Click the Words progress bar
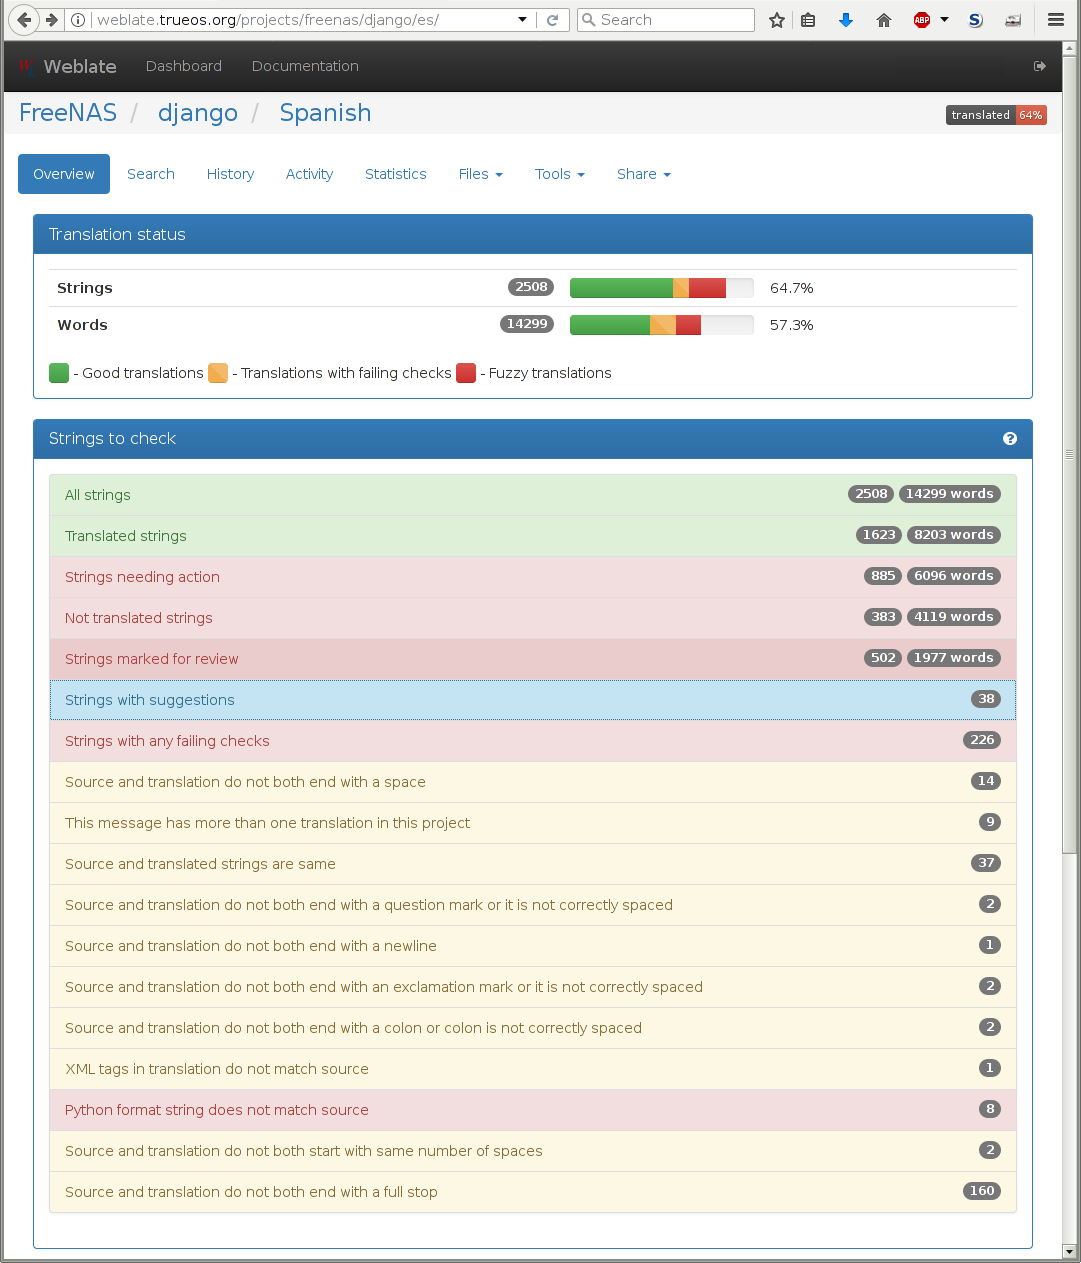Image resolution: width=1081 pixels, height=1263 pixels. pos(661,324)
